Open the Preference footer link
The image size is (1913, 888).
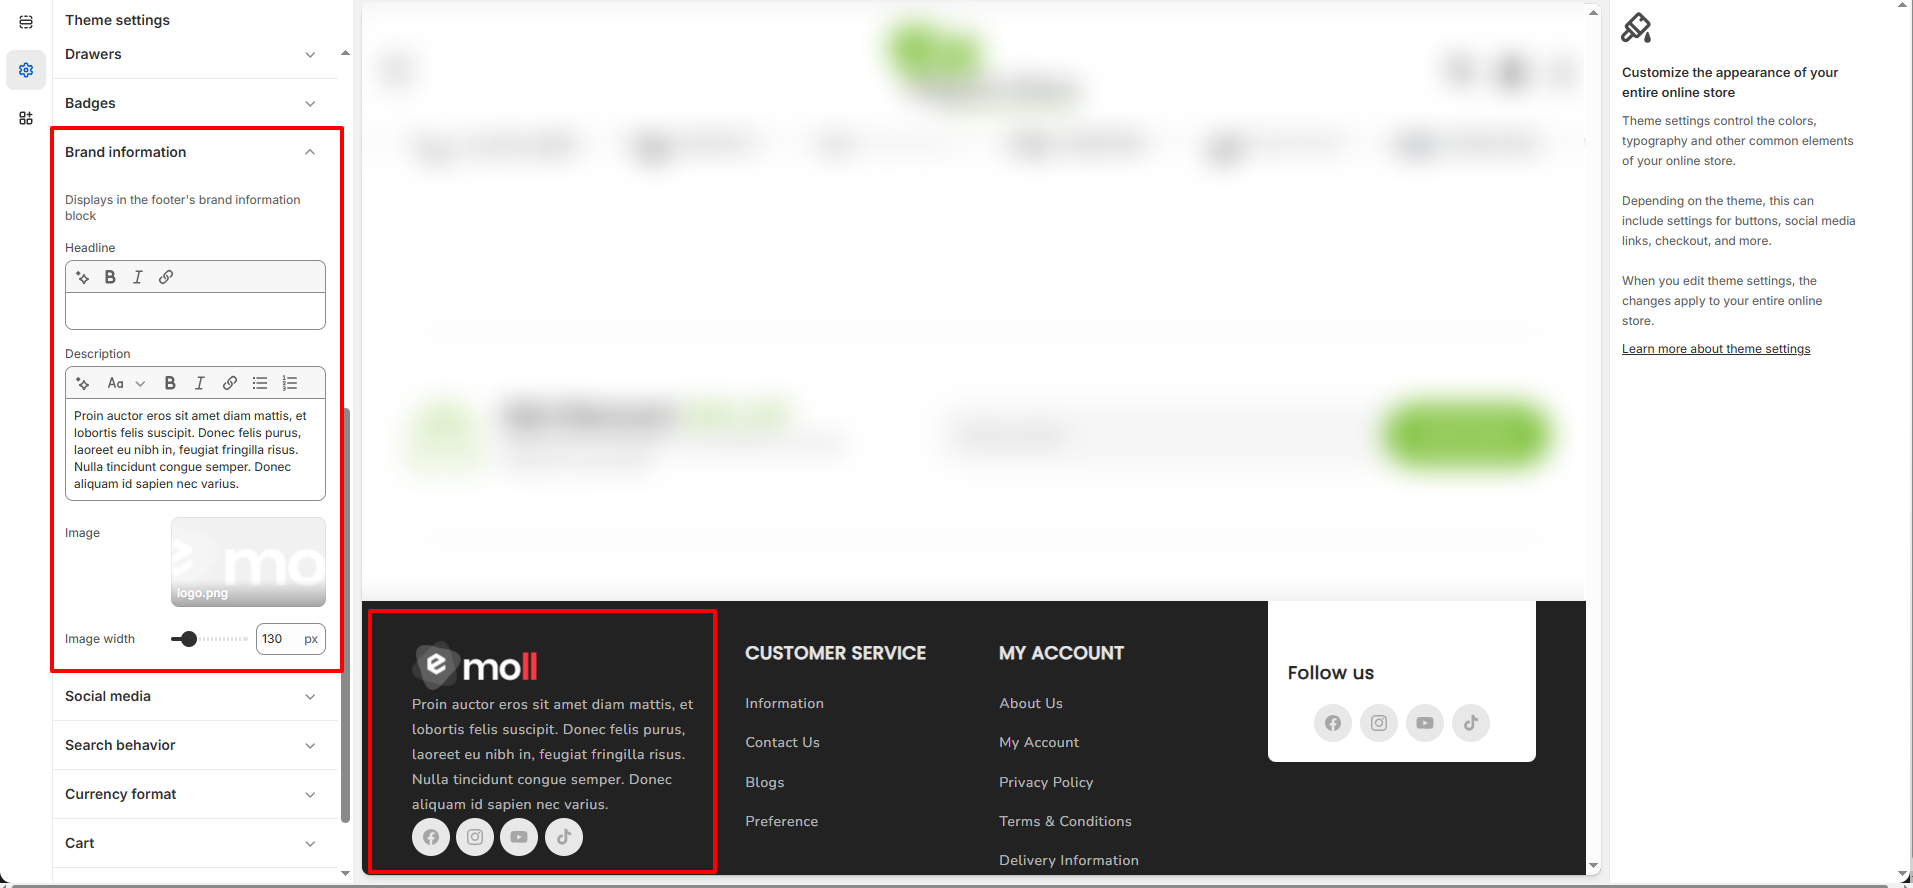tap(781, 821)
